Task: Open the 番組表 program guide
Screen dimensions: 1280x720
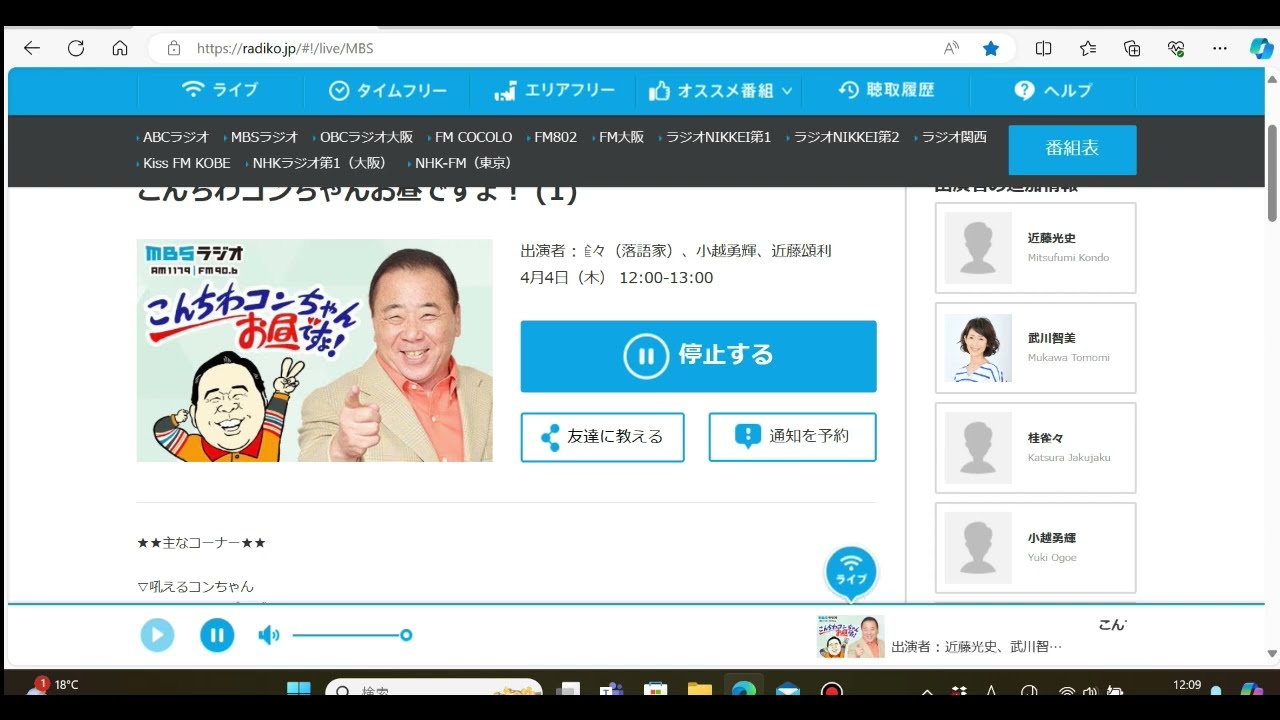Action: [1072, 149]
